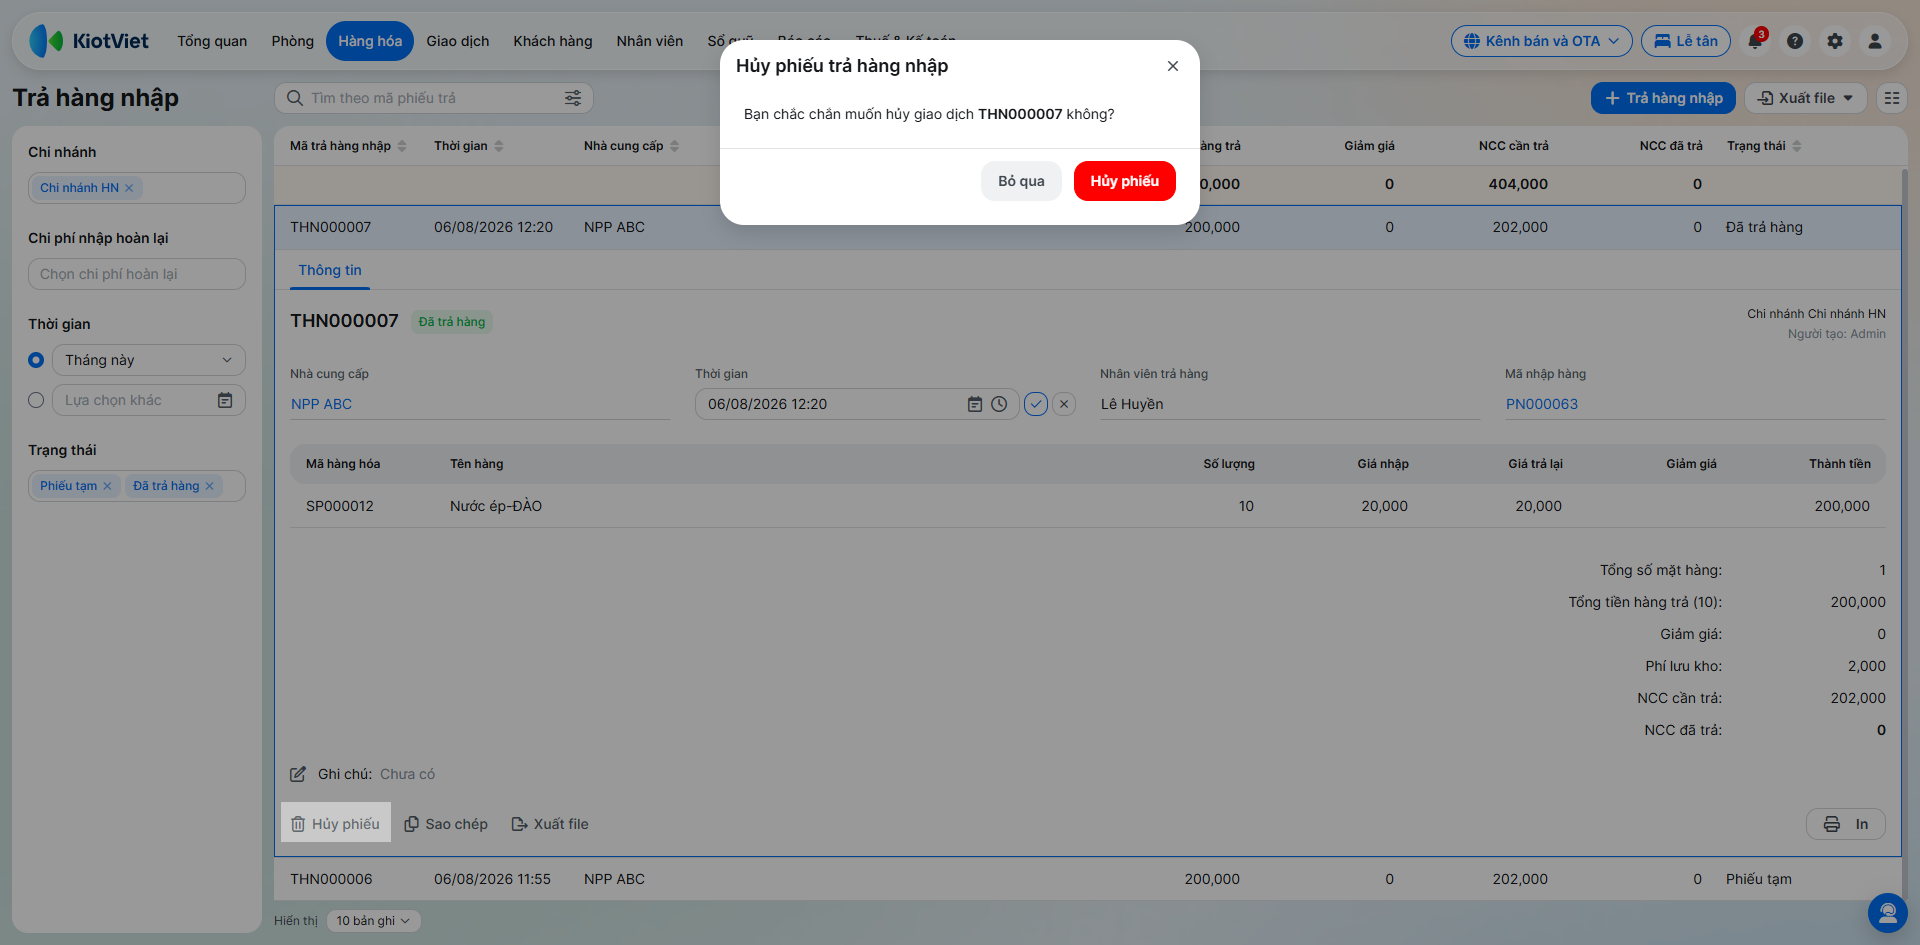Click the Lê Huyền staff field
The width and height of the screenshot is (1920, 945).
point(1290,404)
